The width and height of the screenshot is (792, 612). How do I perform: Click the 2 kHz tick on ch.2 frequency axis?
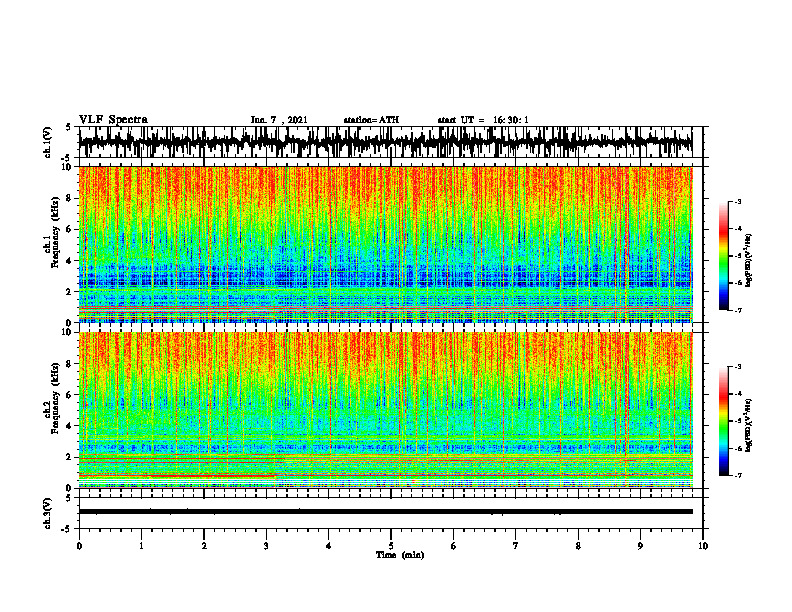[x=69, y=457]
